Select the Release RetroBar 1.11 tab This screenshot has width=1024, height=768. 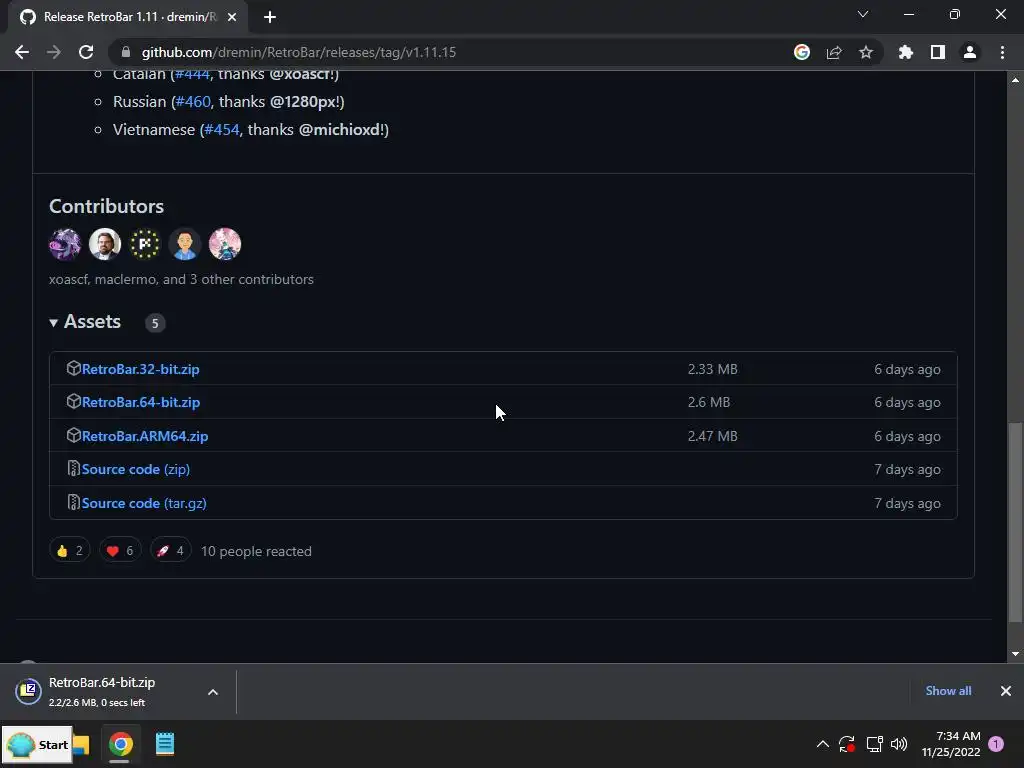coord(128,17)
